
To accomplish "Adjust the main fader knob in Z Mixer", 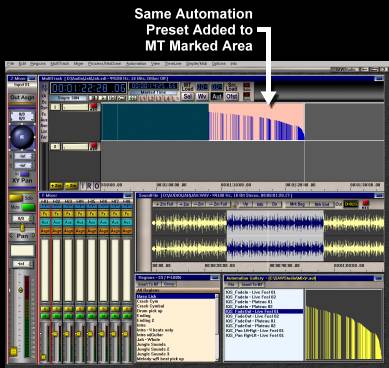I will 13,352.
